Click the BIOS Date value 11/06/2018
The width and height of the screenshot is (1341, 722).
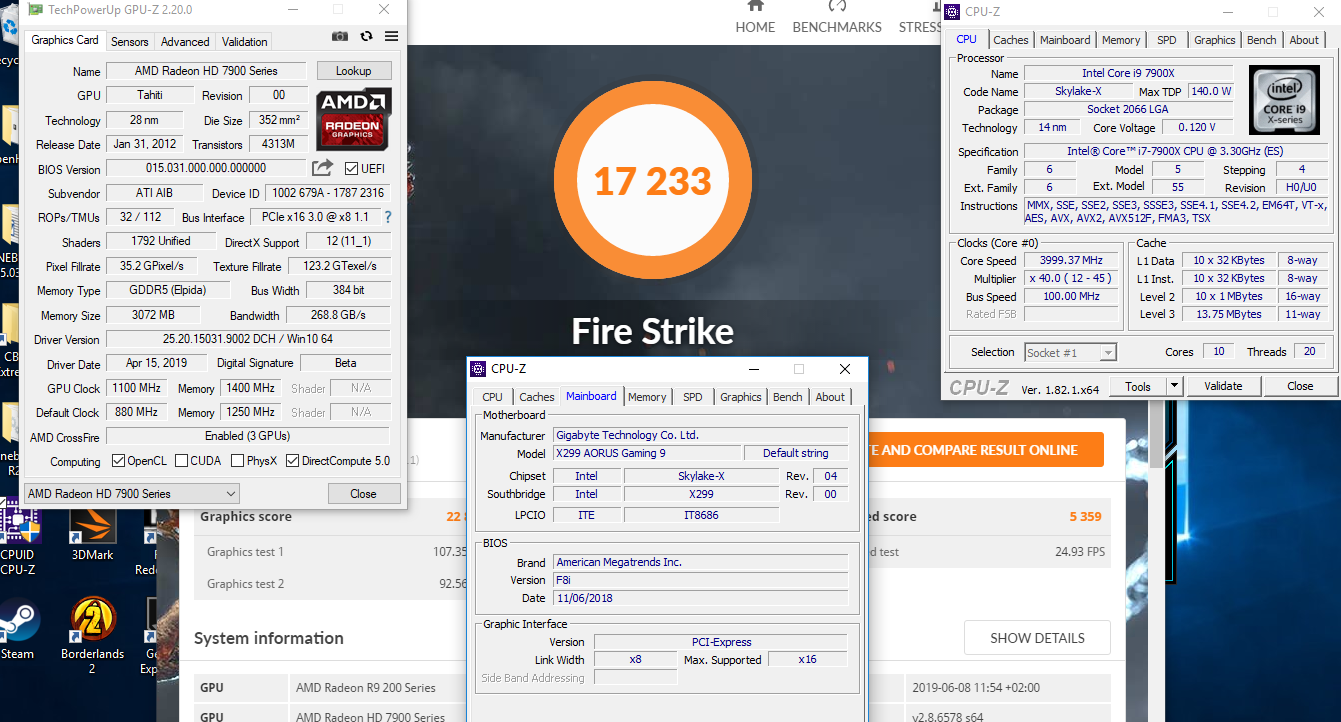click(x=700, y=598)
